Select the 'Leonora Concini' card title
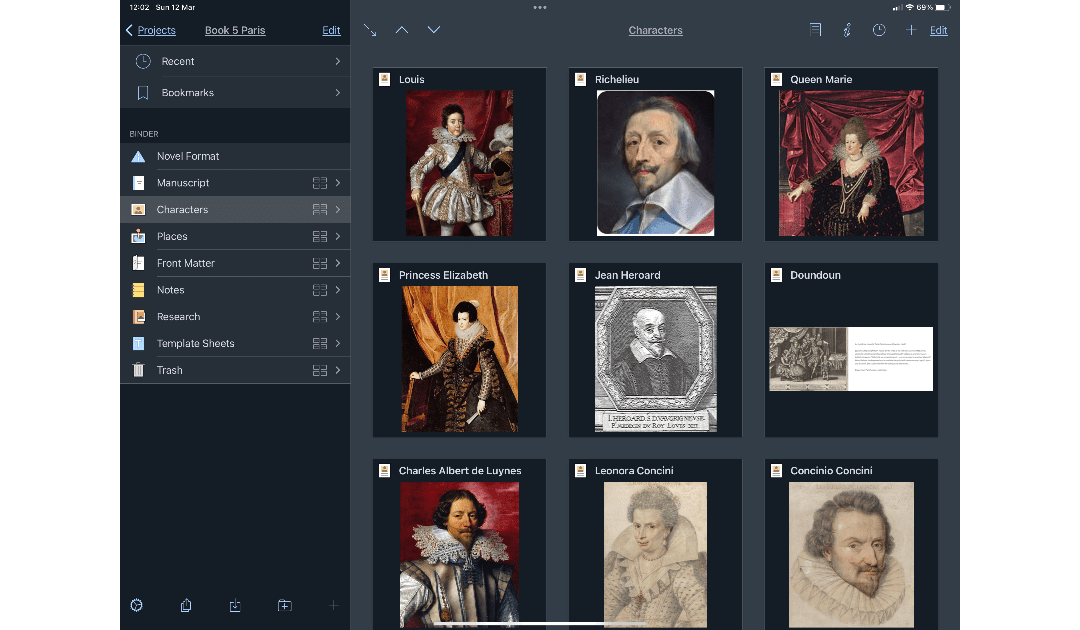Viewport: 1080px width, 630px height. pyautogui.click(x=634, y=471)
